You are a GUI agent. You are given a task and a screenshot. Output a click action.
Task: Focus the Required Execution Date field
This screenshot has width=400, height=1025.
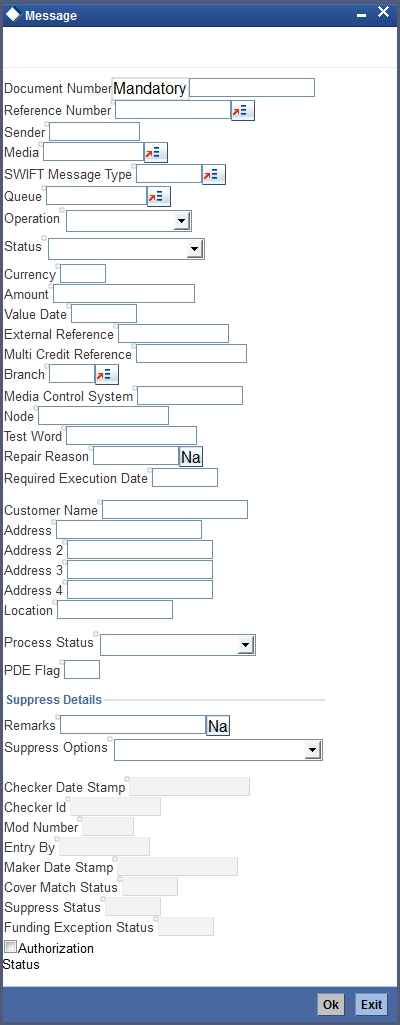(185, 478)
